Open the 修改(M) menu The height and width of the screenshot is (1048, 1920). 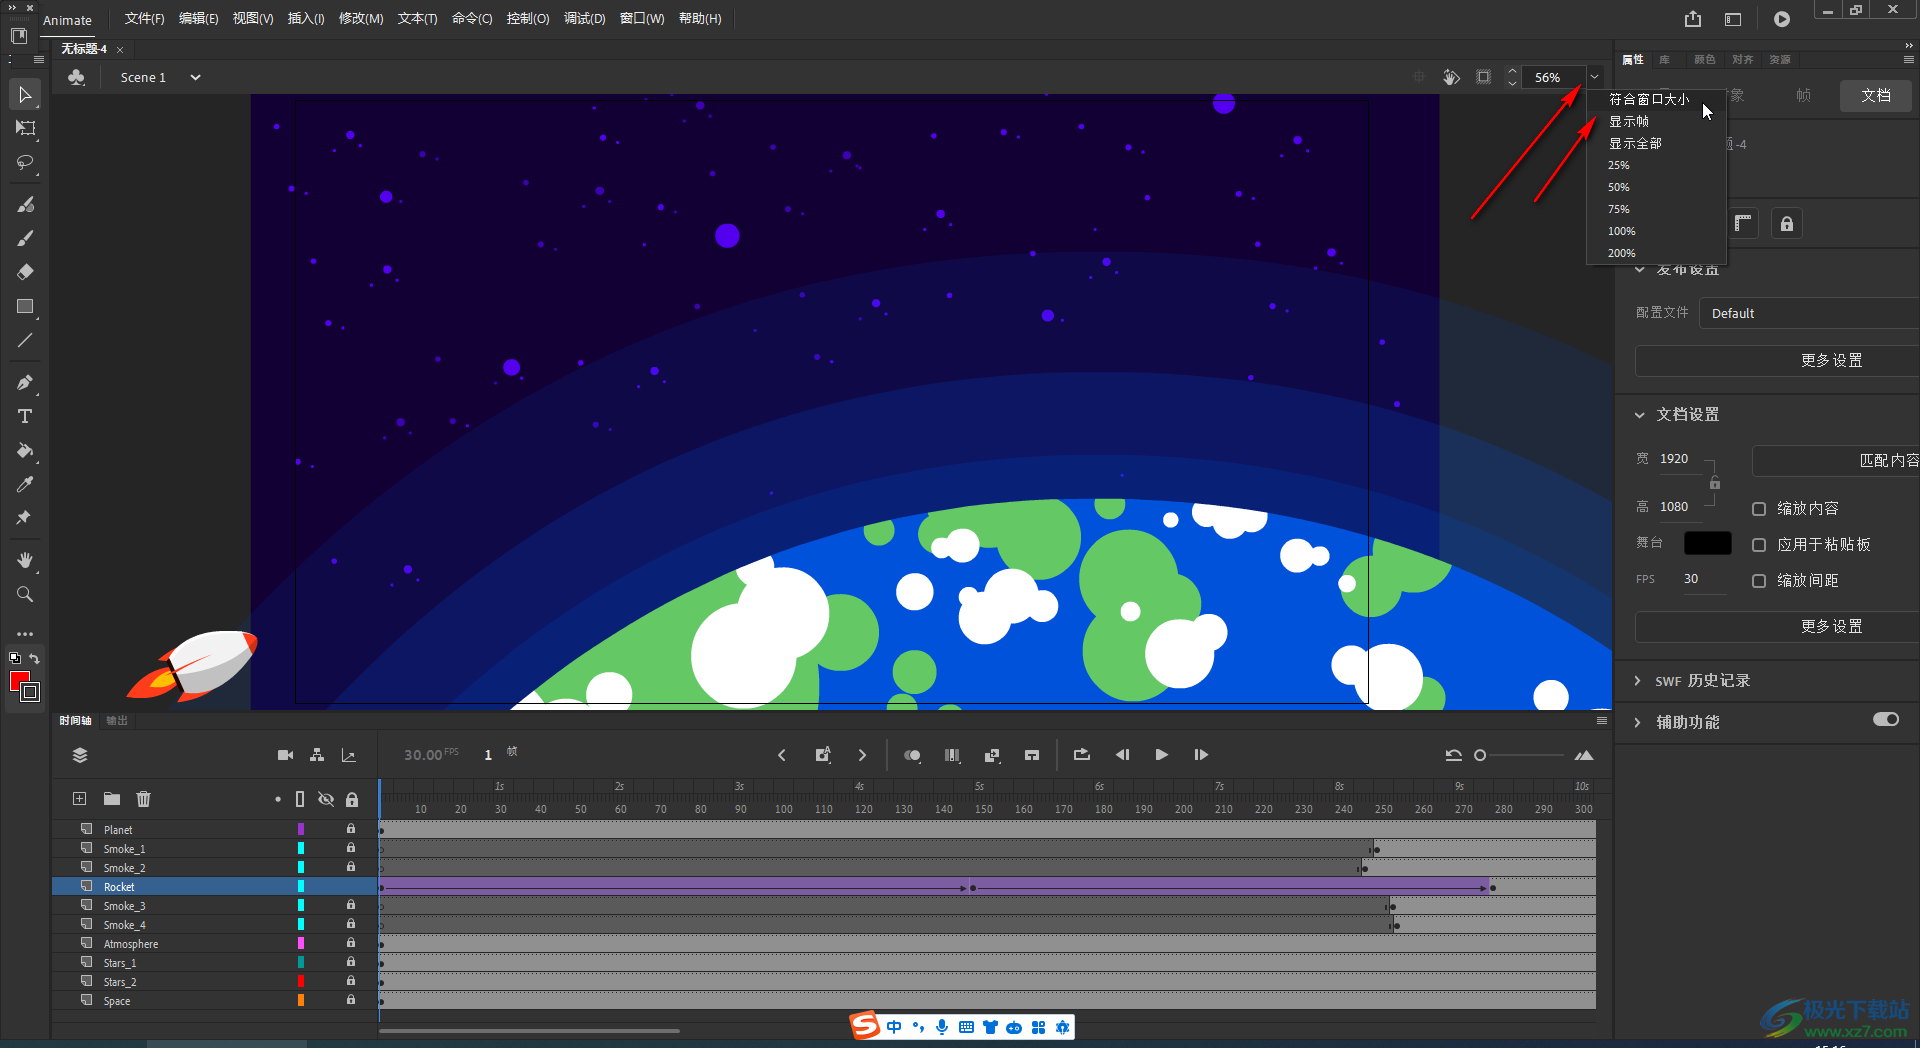(361, 19)
